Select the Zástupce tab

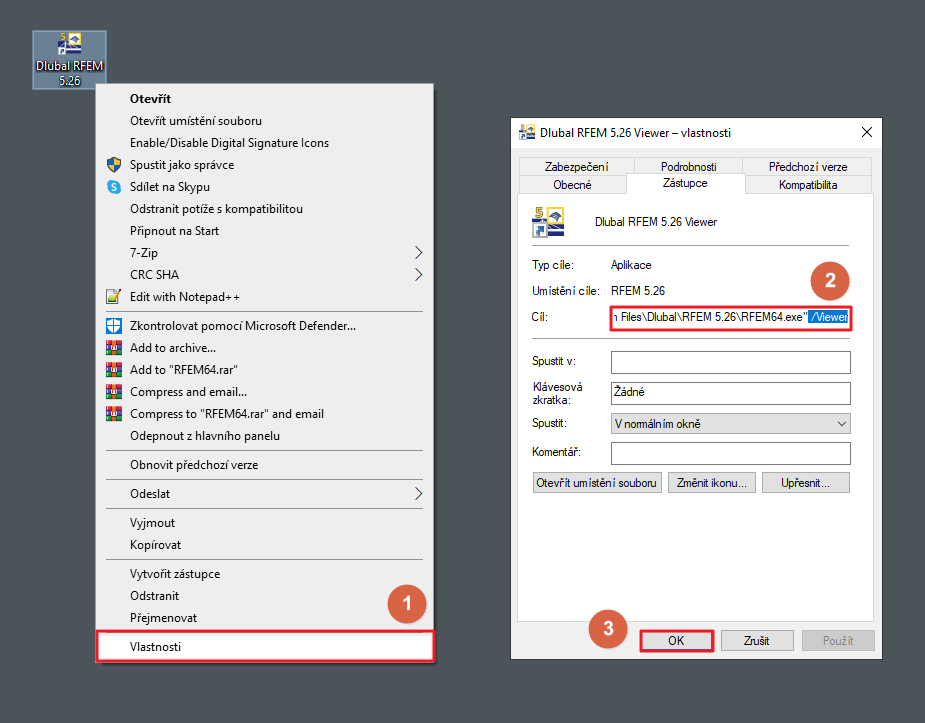point(685,183)
